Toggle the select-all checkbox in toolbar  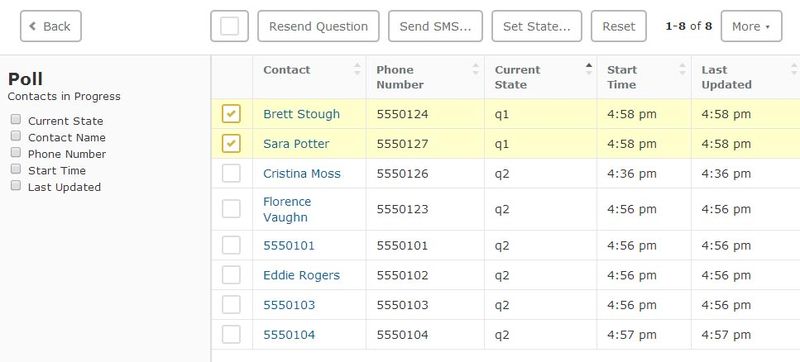click(230, 26)
